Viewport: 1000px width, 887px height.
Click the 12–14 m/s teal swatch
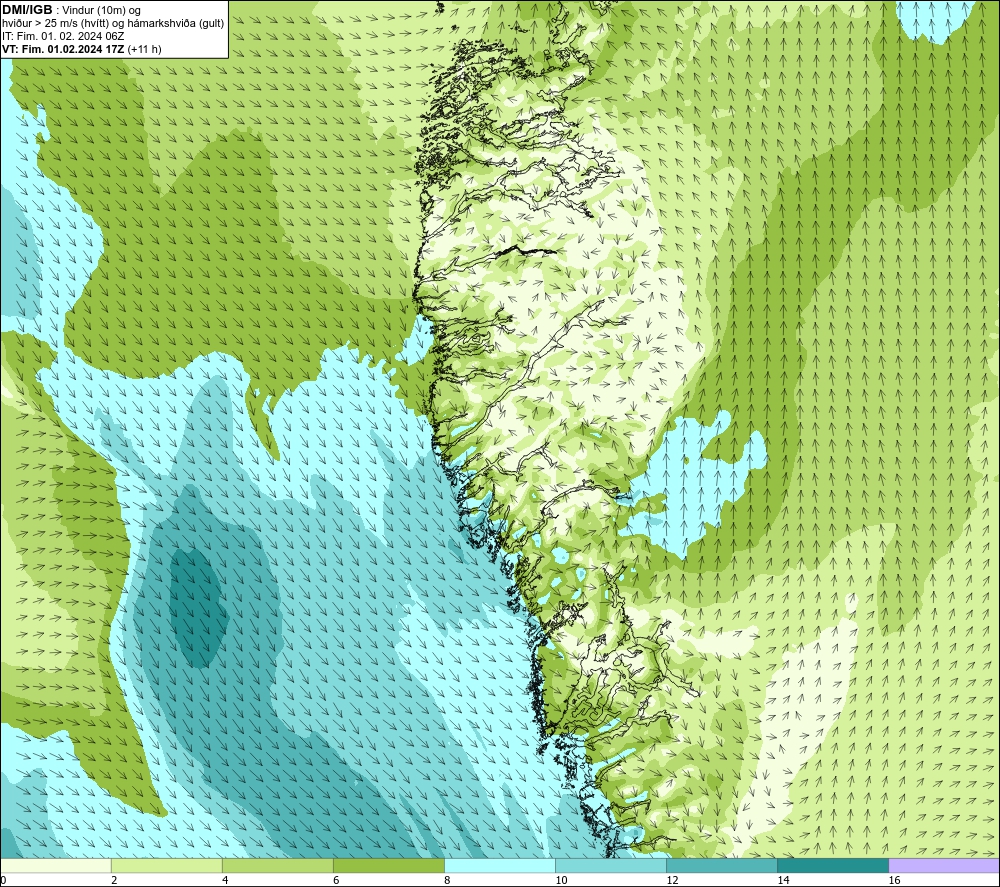click(x=722, y=865)
